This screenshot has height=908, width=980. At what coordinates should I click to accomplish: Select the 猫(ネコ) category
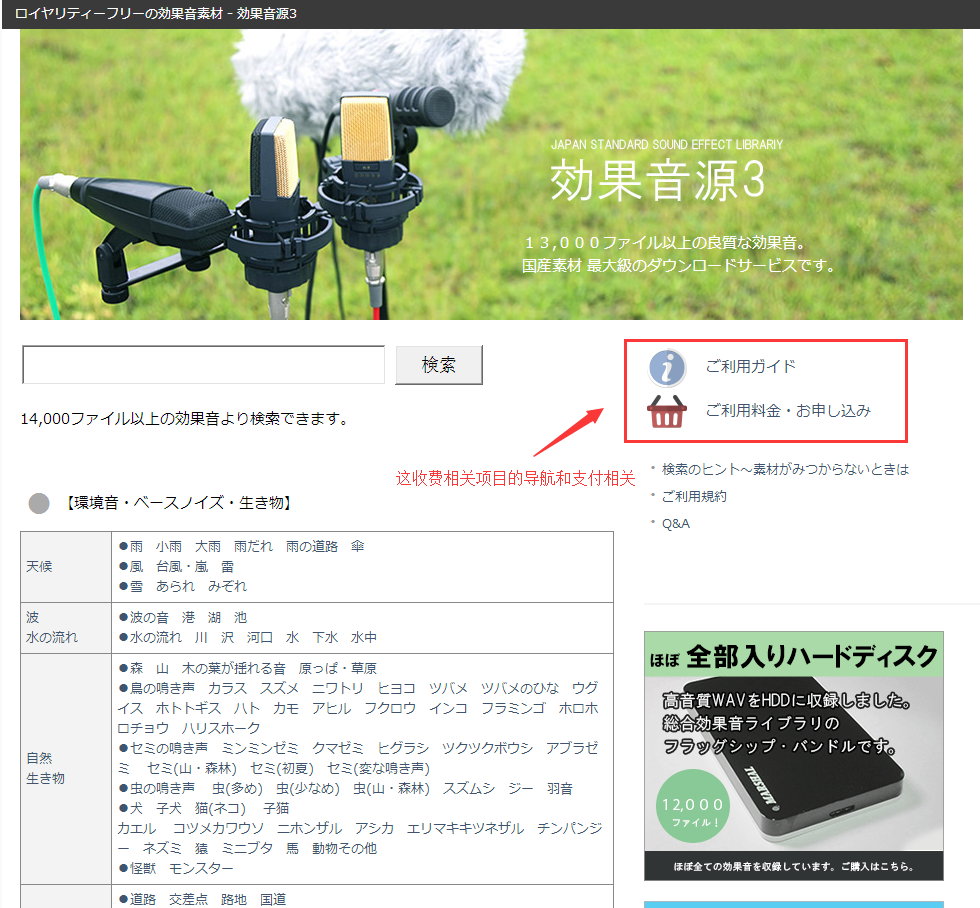click(221, 809)
